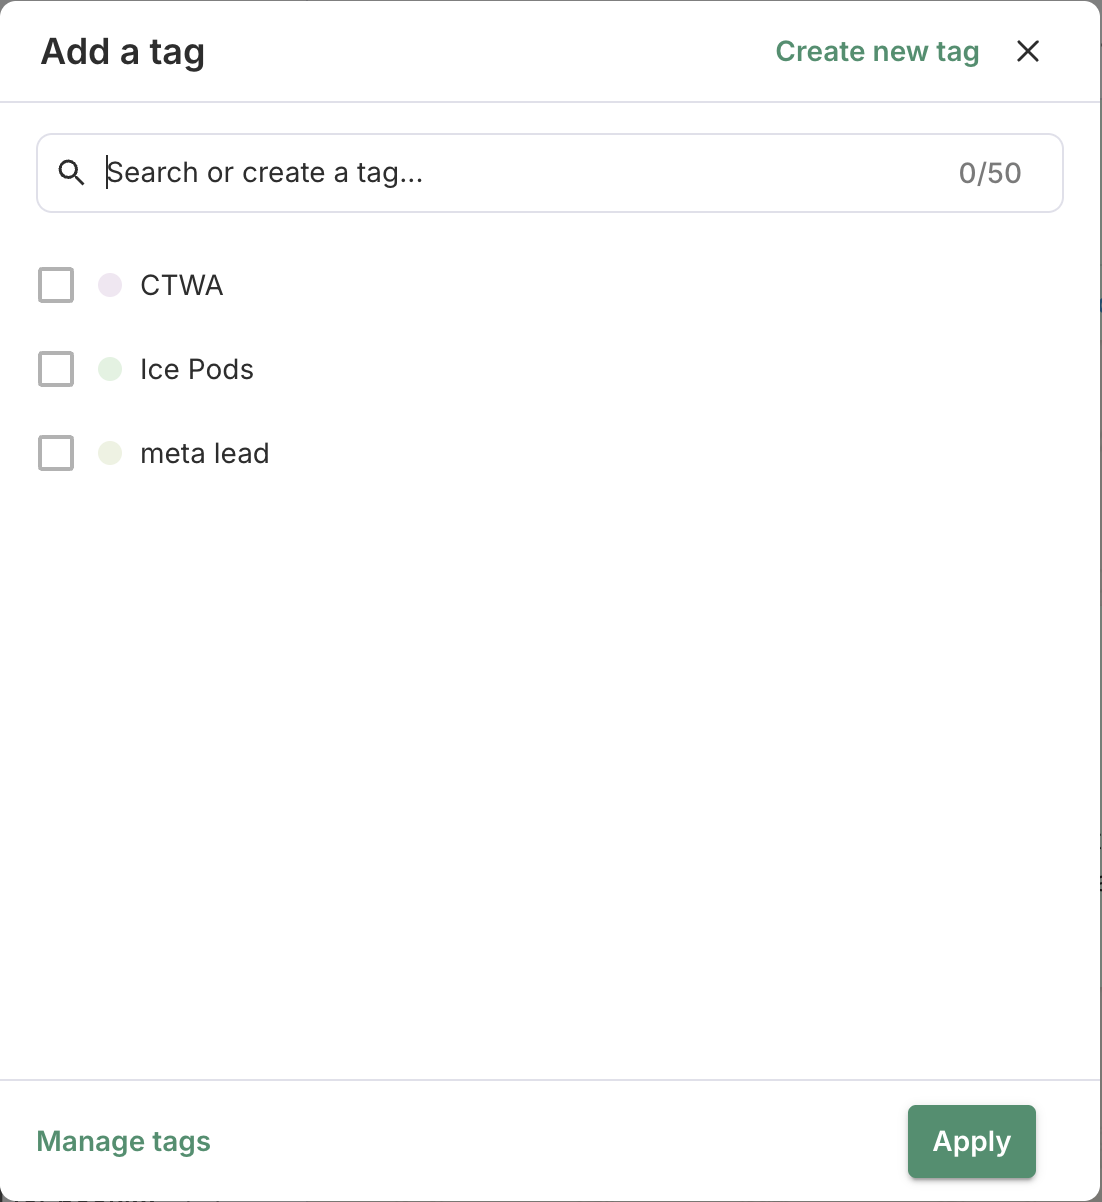Click the 0/50 character counter
Screen dimensions: 1102x1202
point(990,173)
